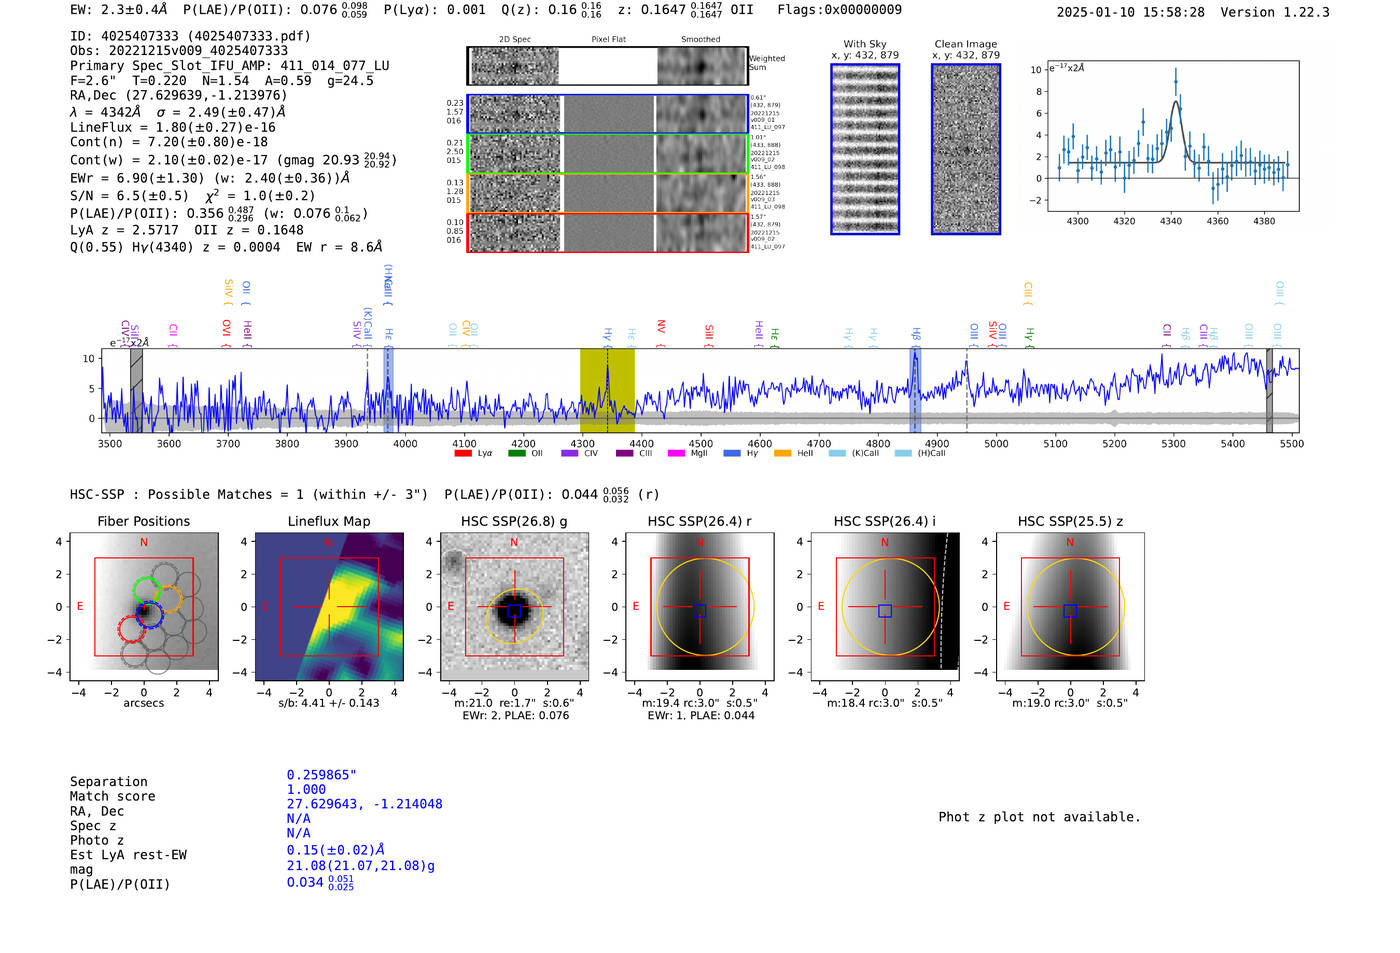Open the HSC SSP i-band cutout

885,607
